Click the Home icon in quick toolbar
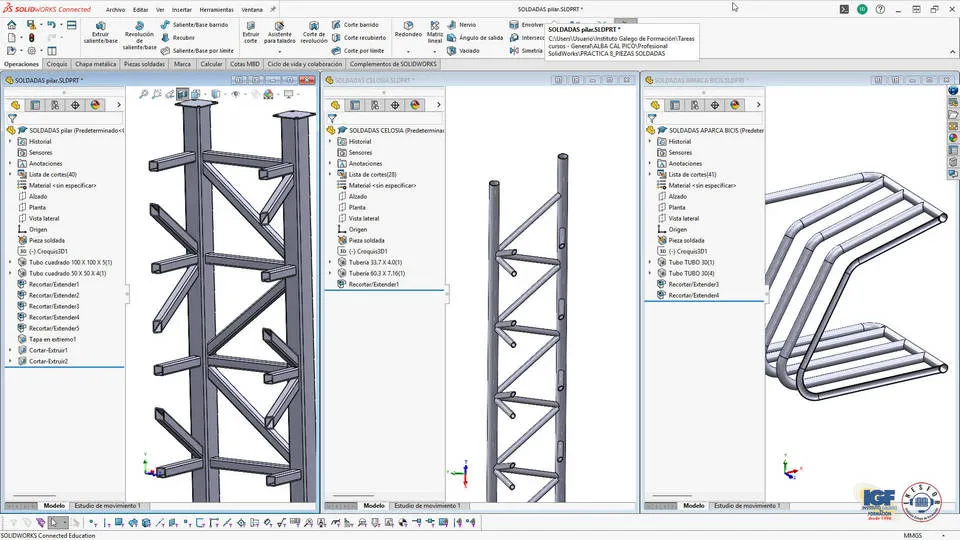960x540 pixels. 12,24
